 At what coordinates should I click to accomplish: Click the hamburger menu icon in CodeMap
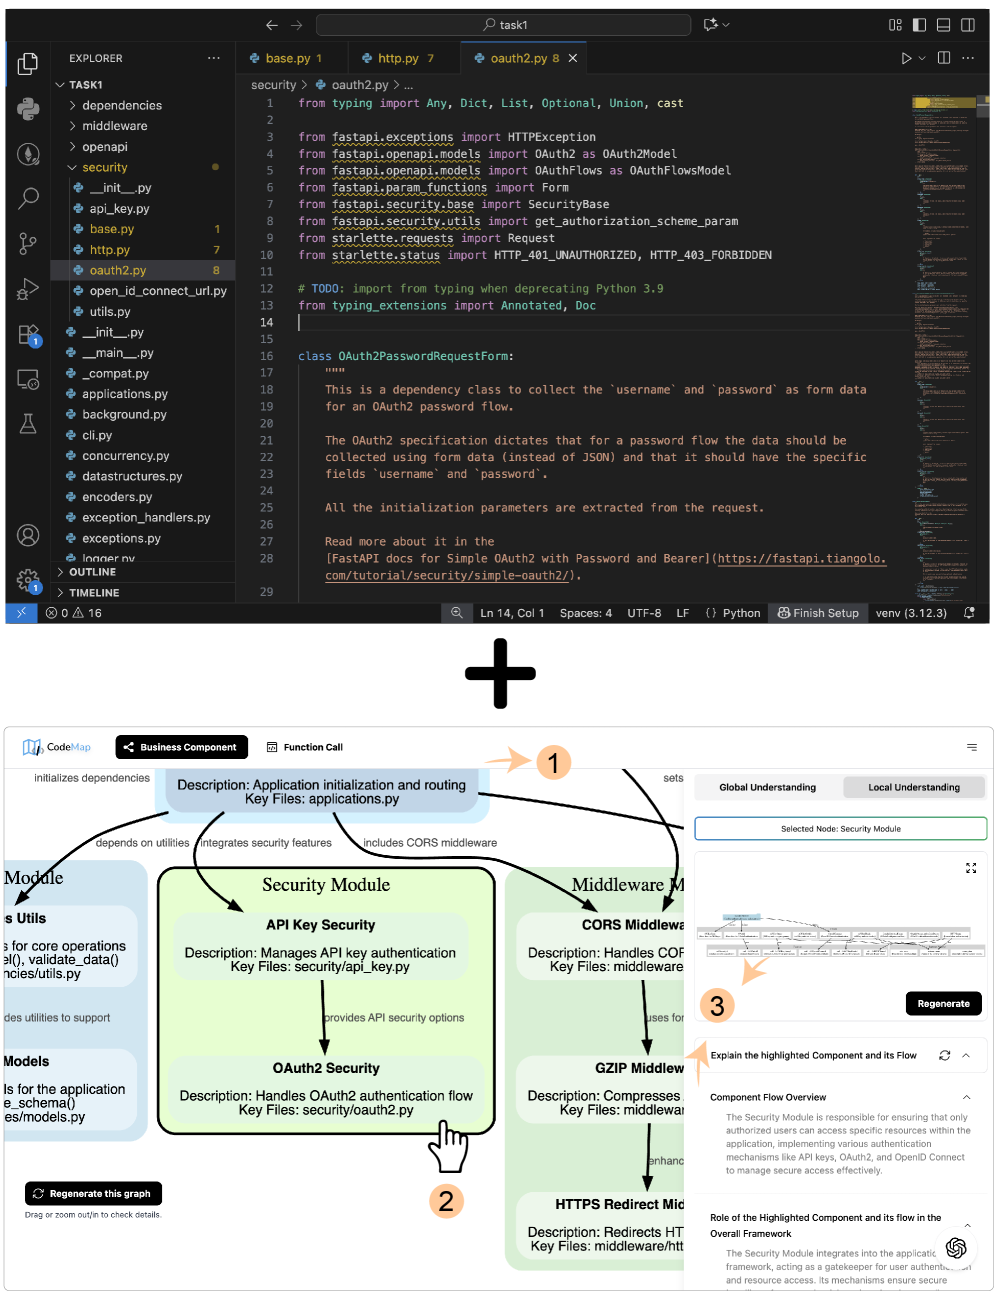coord(972,747)
